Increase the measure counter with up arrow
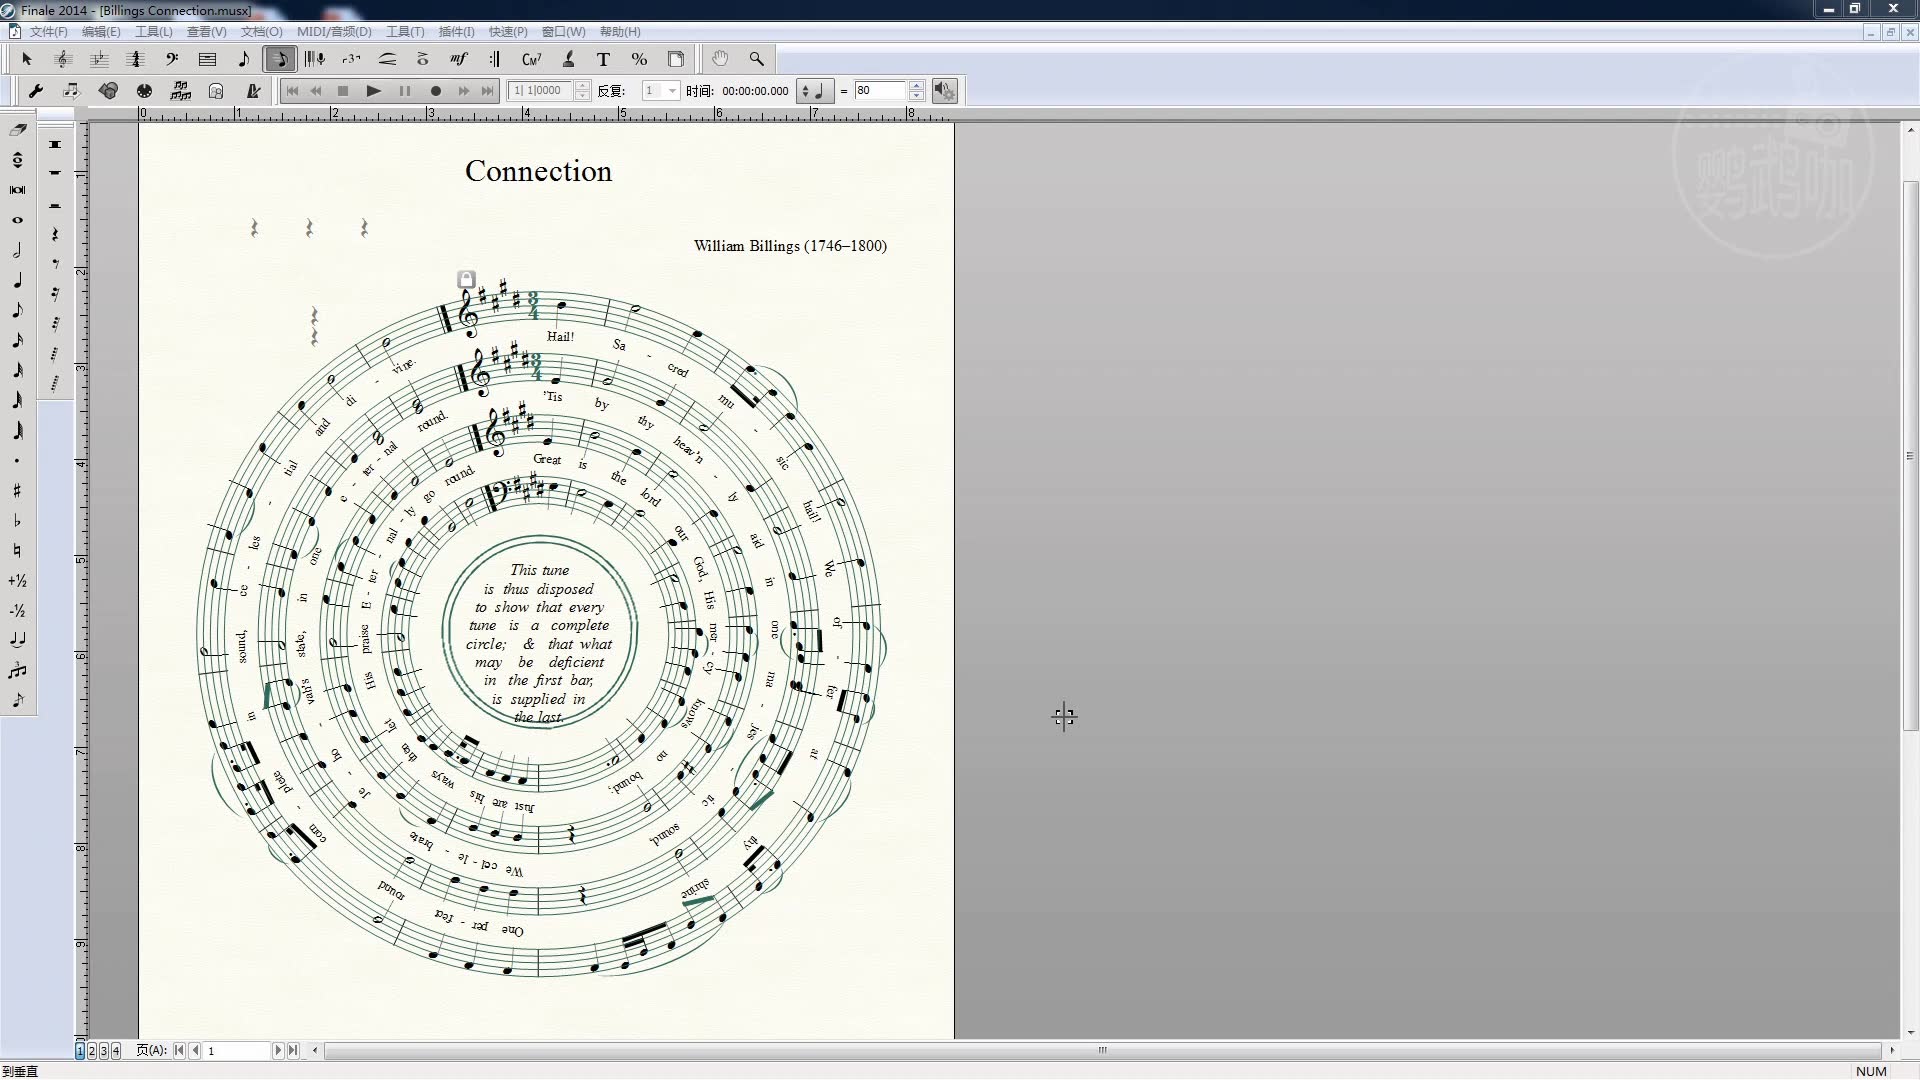Image resolution: width=1920 pixels, height=1080 pixels. [583, 86]
